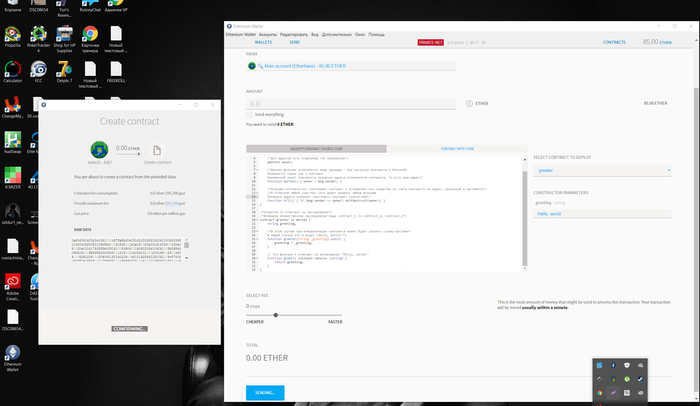Click inside the Solidity source code editor

coord(384,213)
